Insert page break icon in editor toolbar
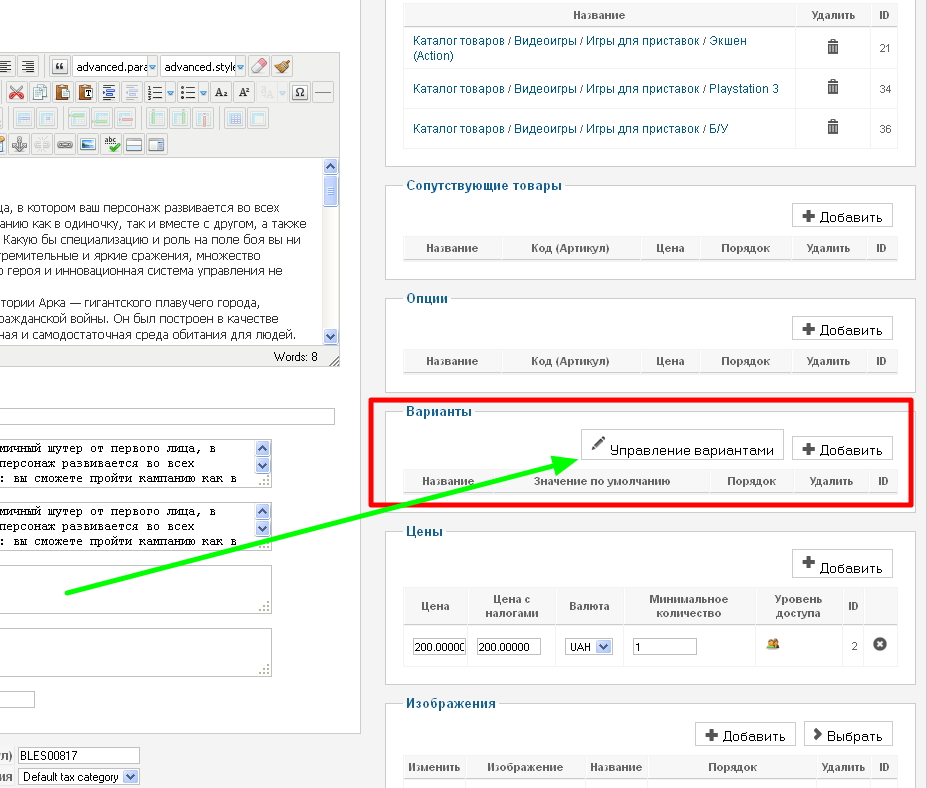927x788 pixels. click(134, 144)
